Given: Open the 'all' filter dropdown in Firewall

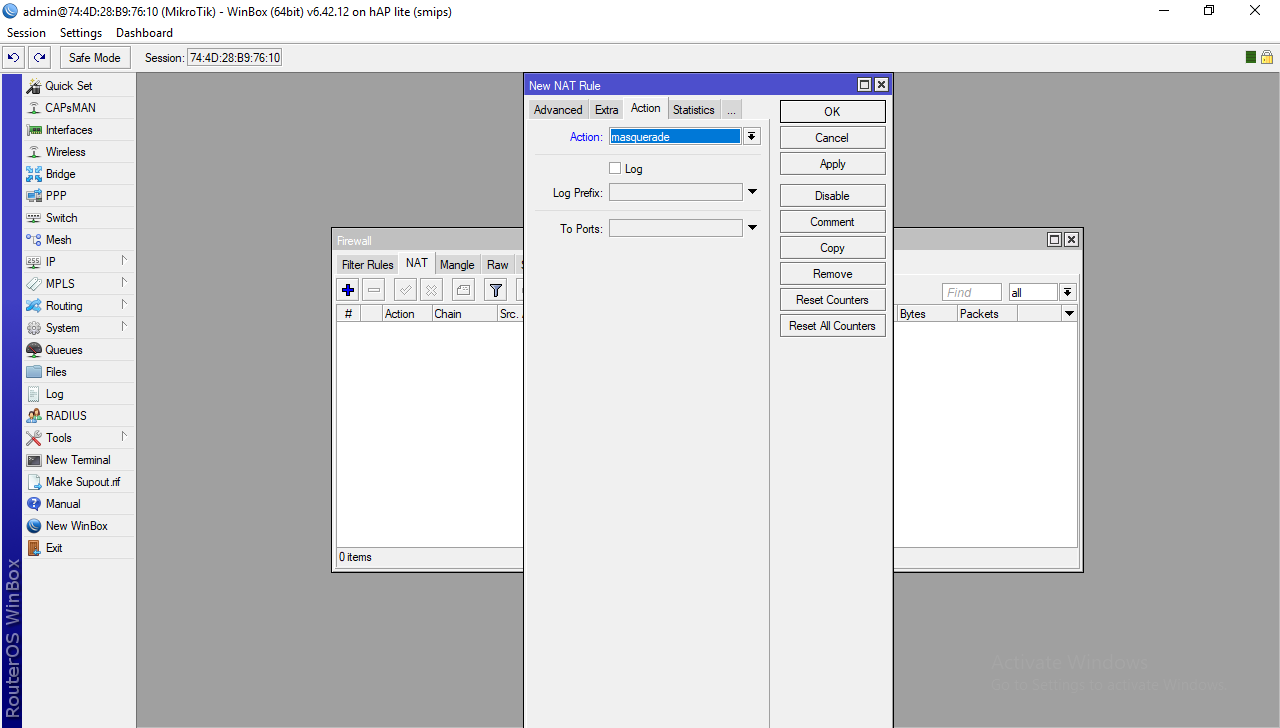Looking at the screenshot, I should [1068, 292].
